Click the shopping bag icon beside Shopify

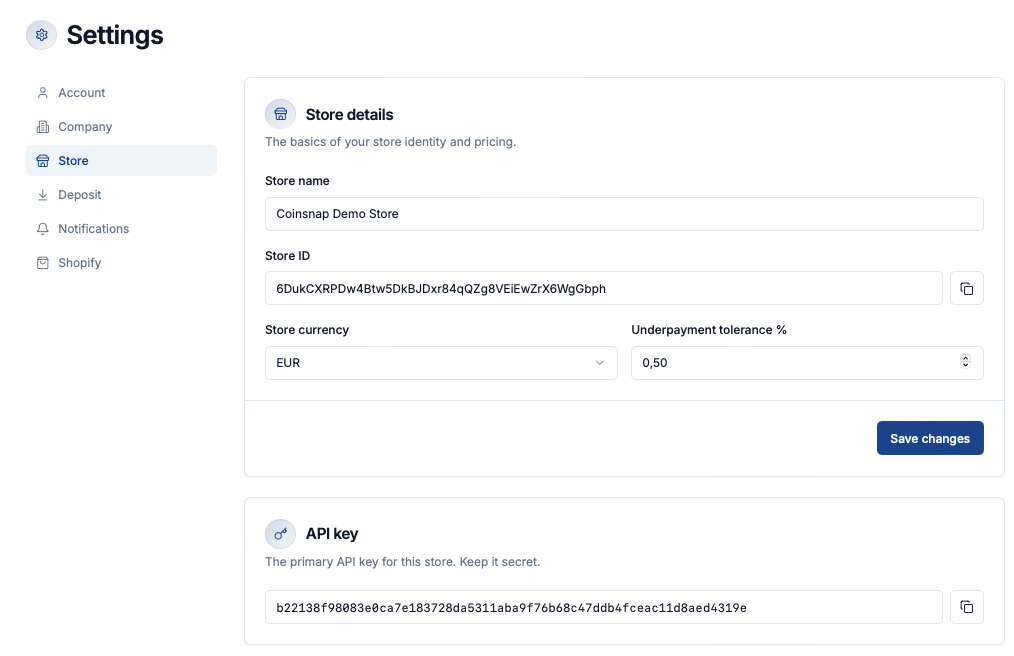43,263
